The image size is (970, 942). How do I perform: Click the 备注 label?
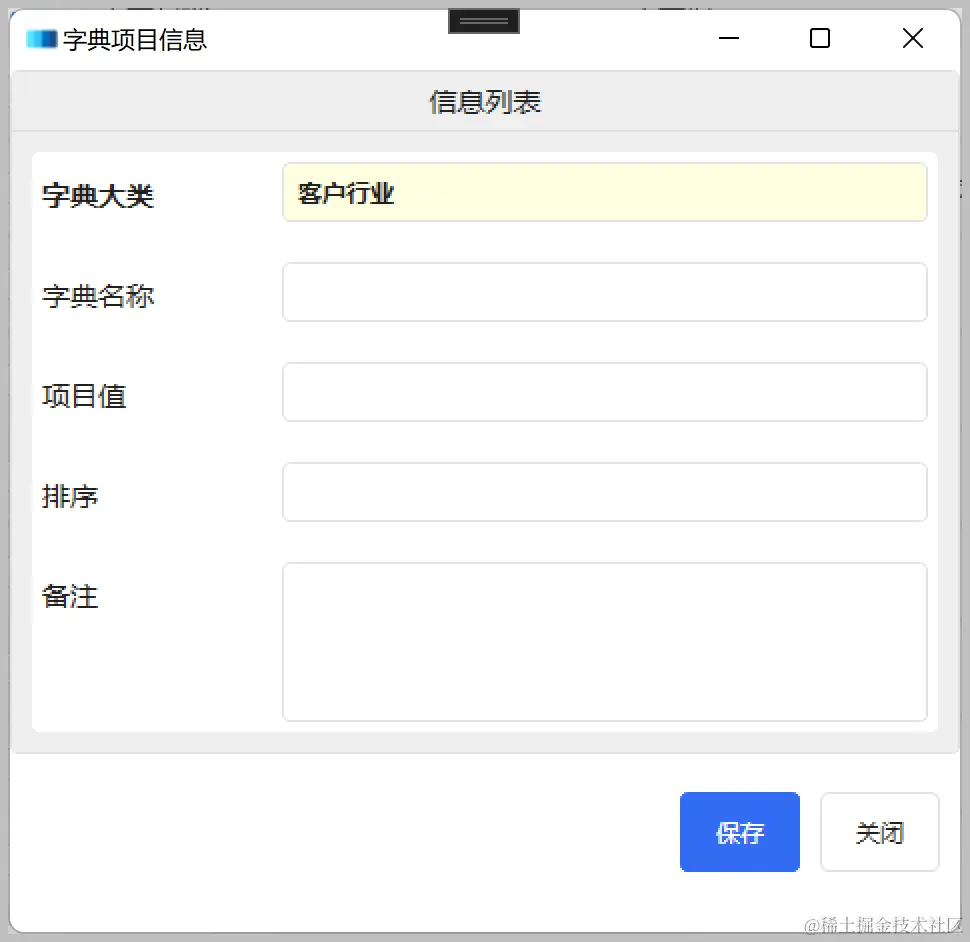pos(70,597)
